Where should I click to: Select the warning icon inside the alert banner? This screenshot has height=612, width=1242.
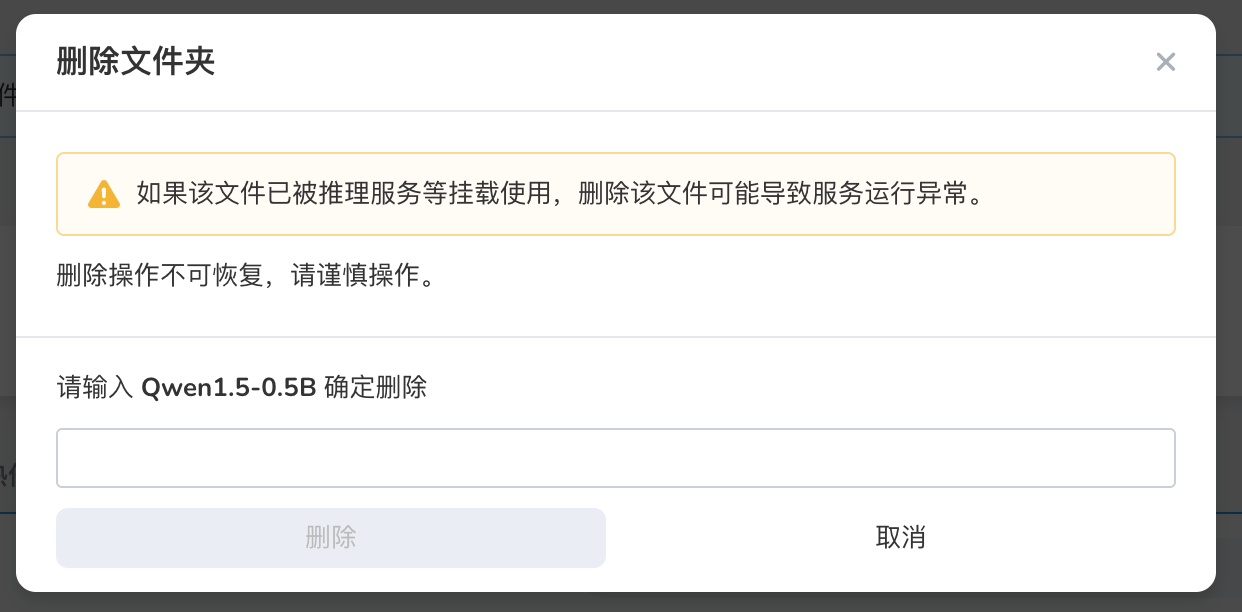(104, 194)
